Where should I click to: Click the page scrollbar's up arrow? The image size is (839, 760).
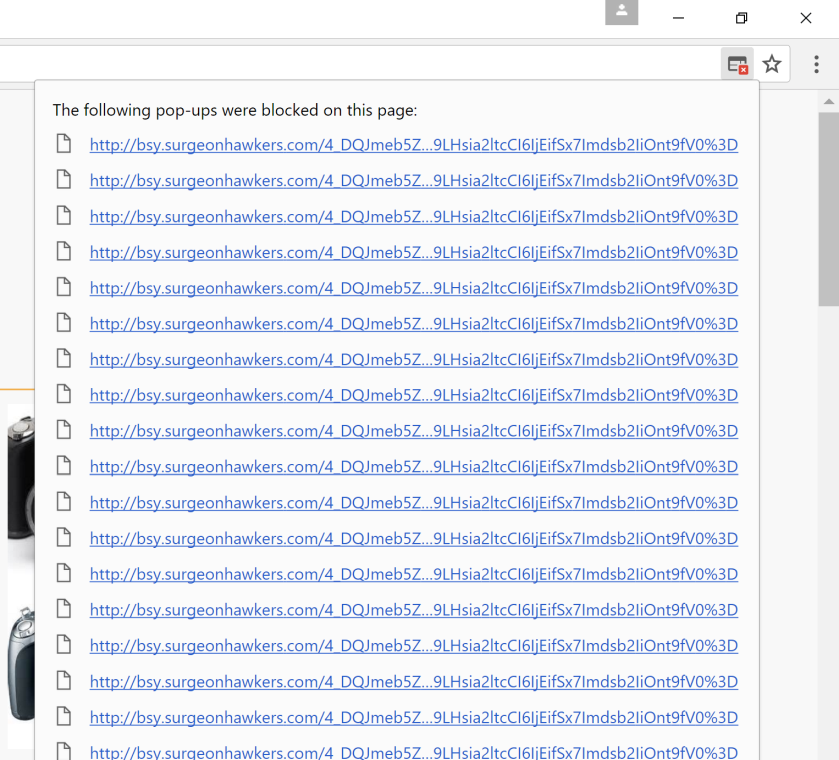coord(828,101)
